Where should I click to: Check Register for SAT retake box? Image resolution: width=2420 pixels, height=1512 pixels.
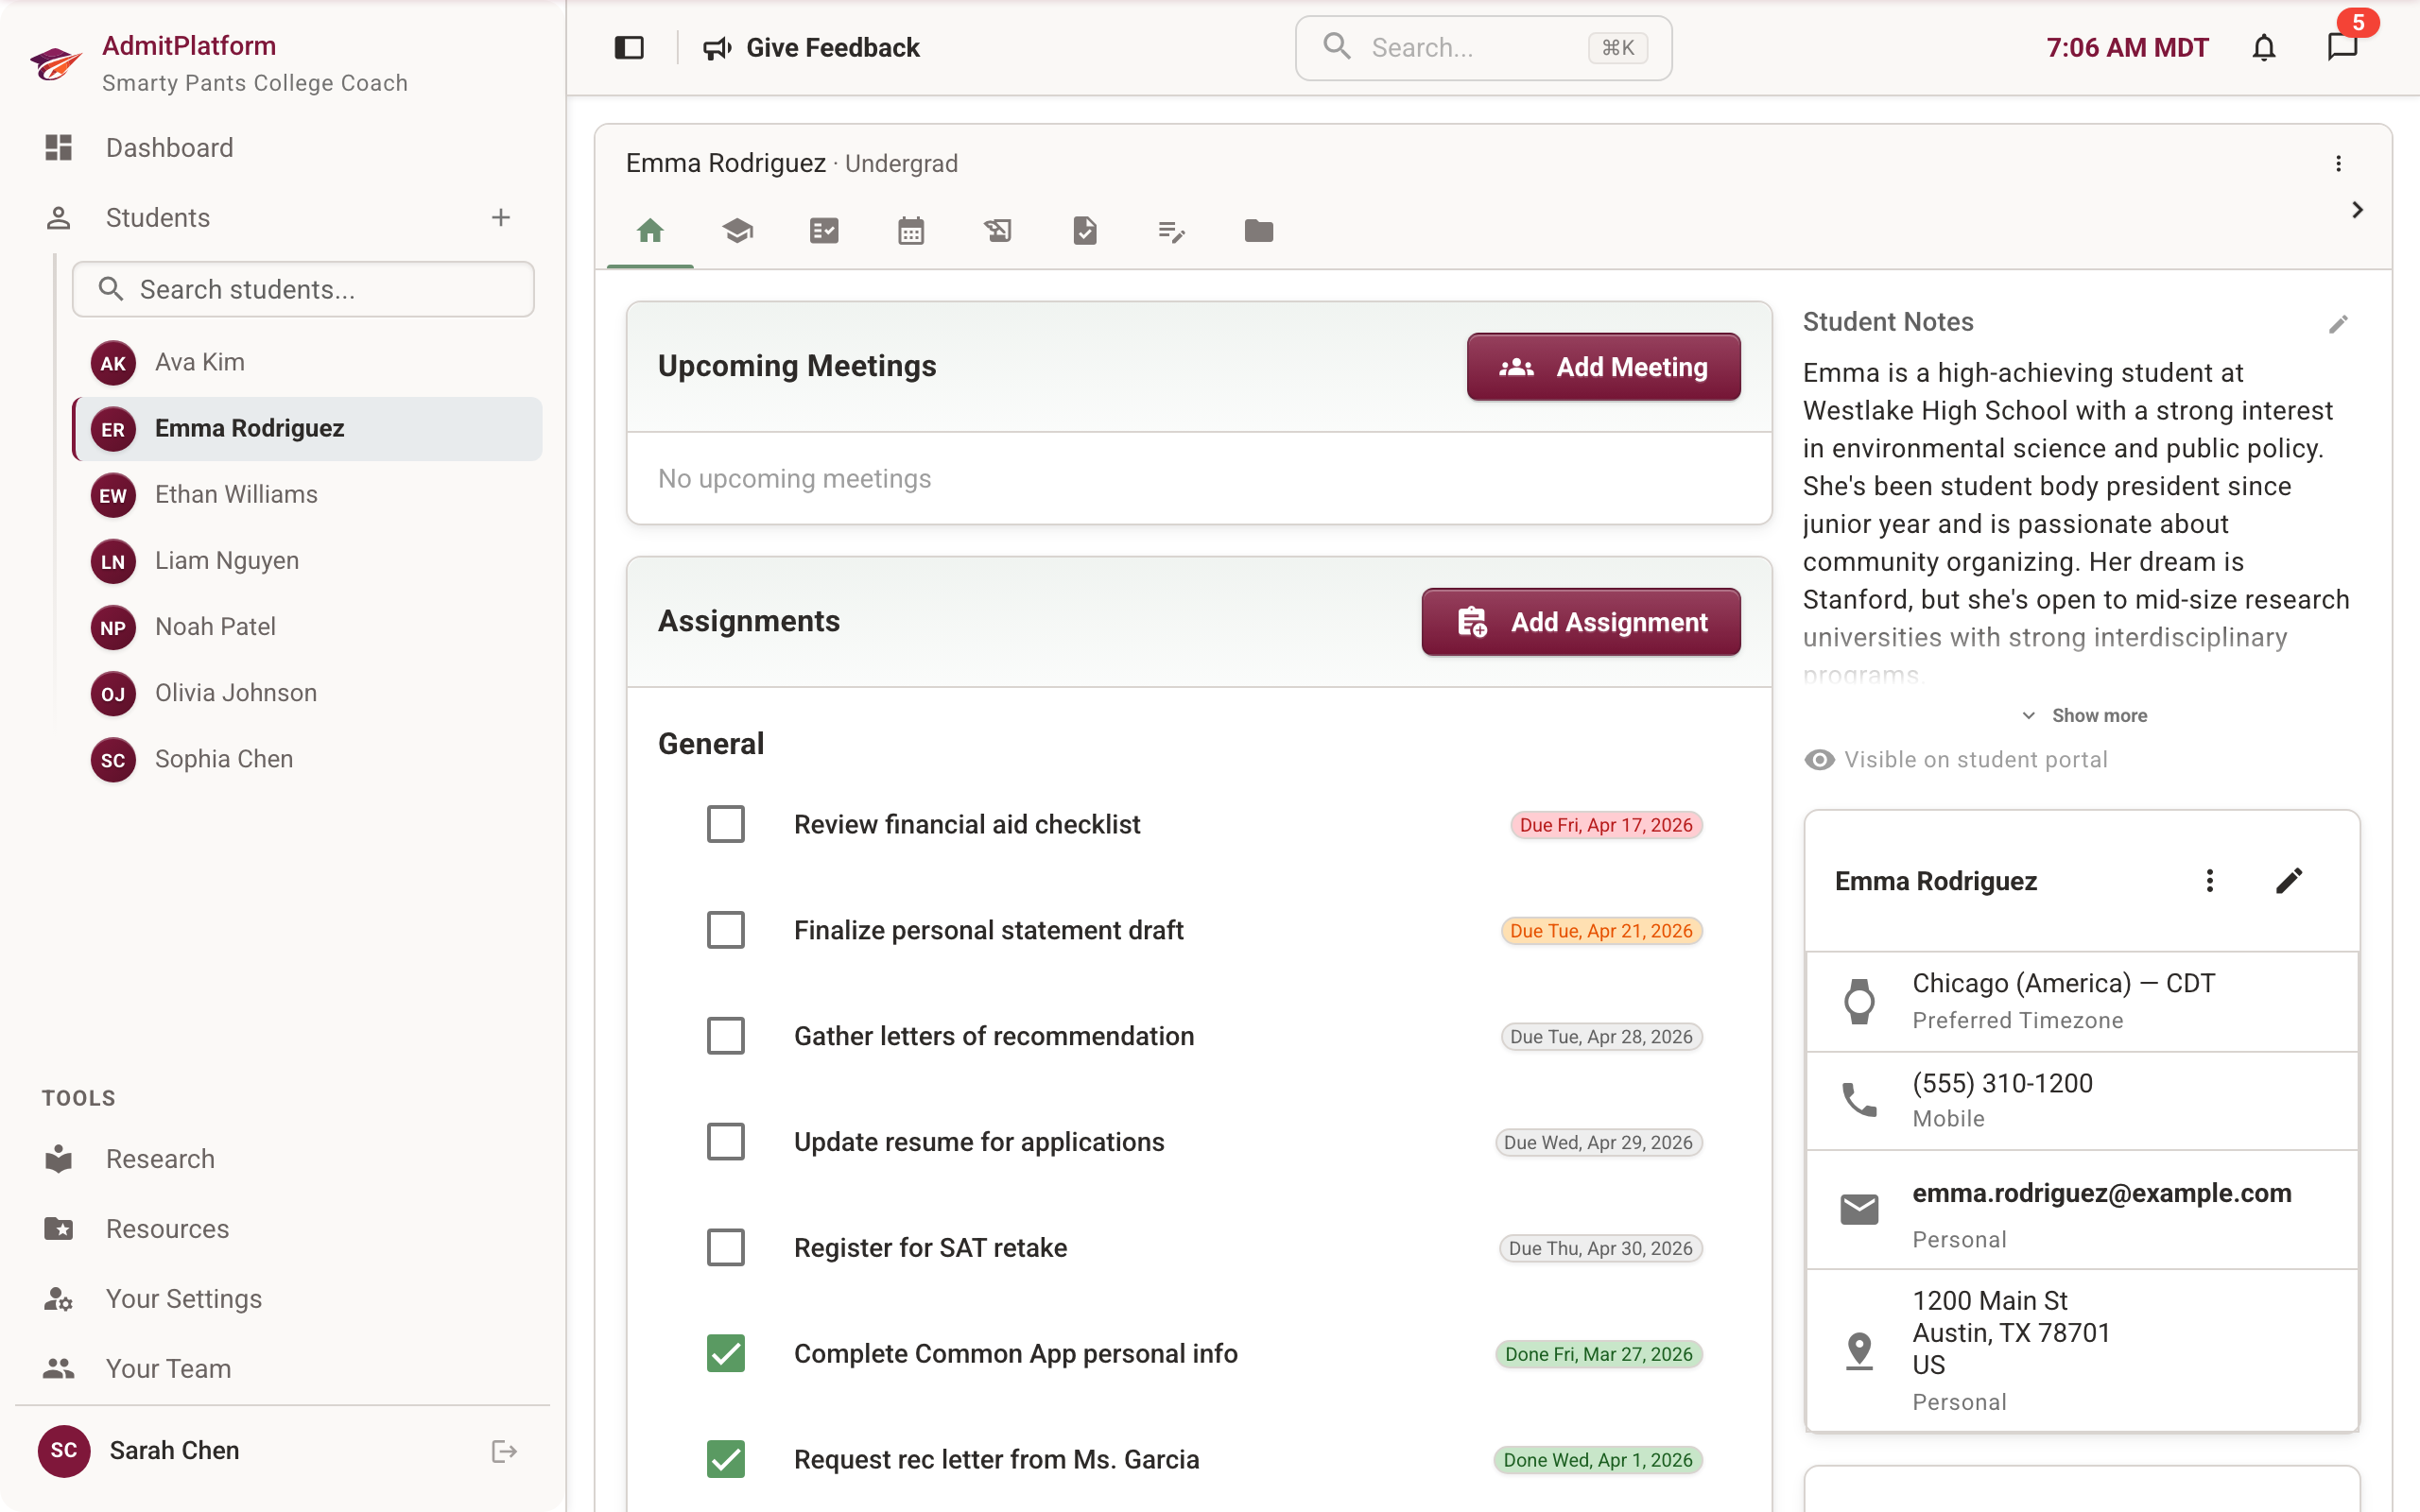point(725,1247)
